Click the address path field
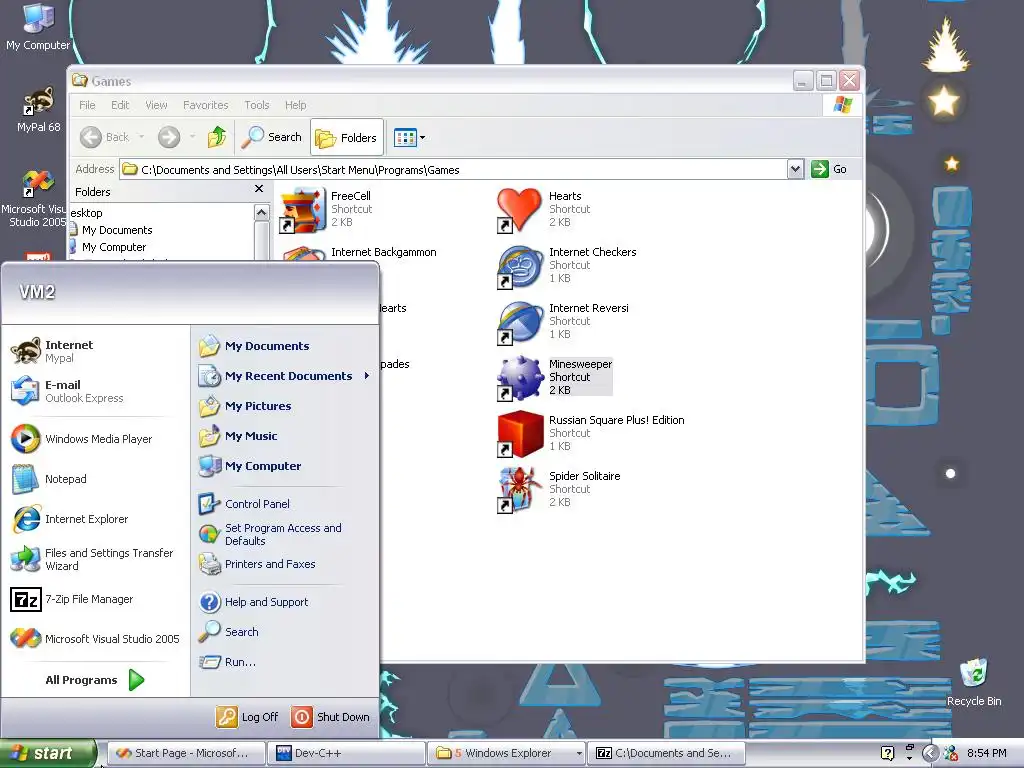The height and width of the screenshot is (768, 1024). [x=454, y=169]
